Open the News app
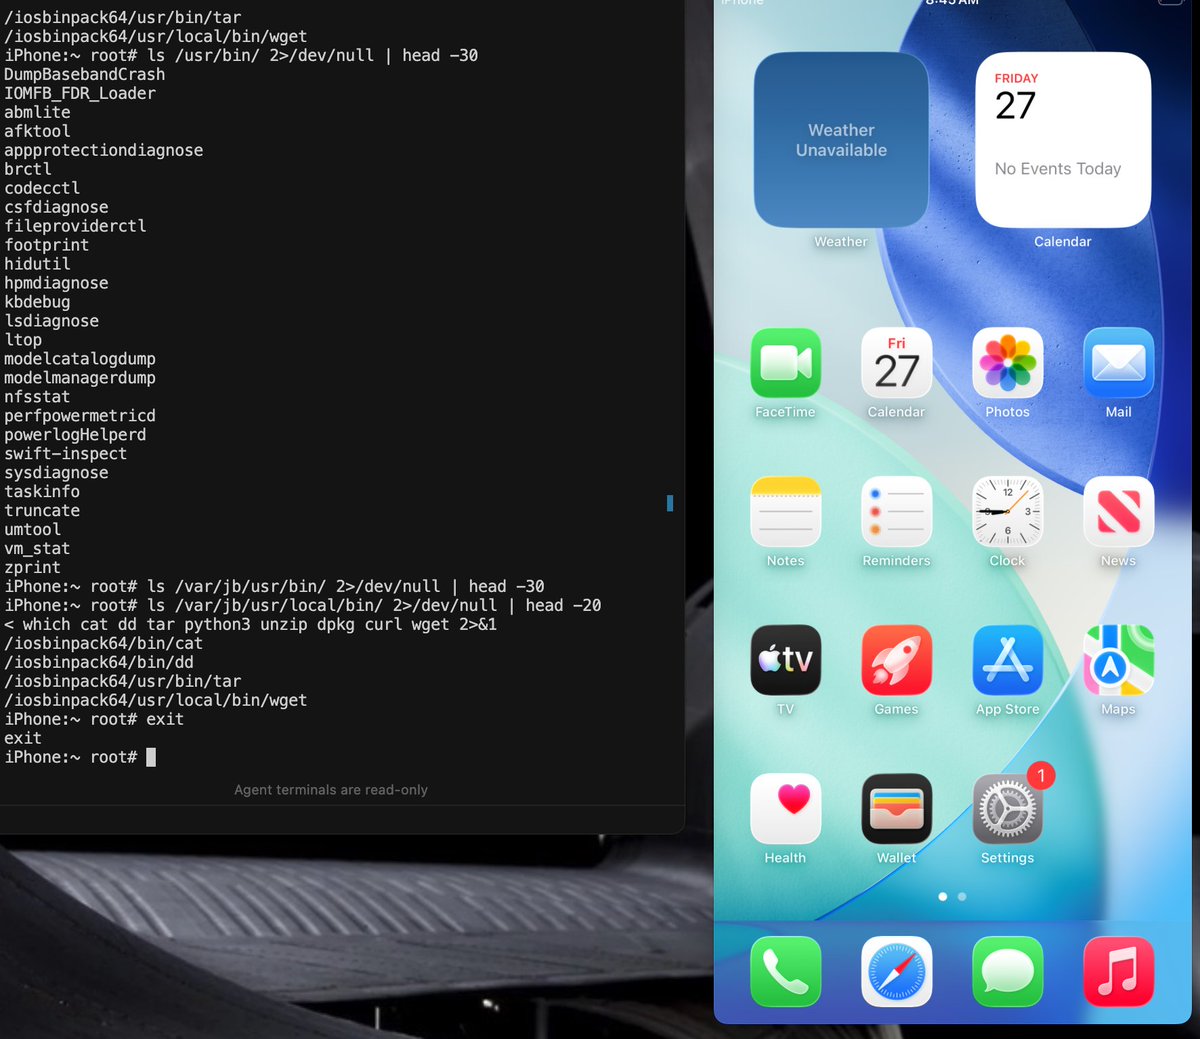1200x1039 pixels. click(1119, 512)
